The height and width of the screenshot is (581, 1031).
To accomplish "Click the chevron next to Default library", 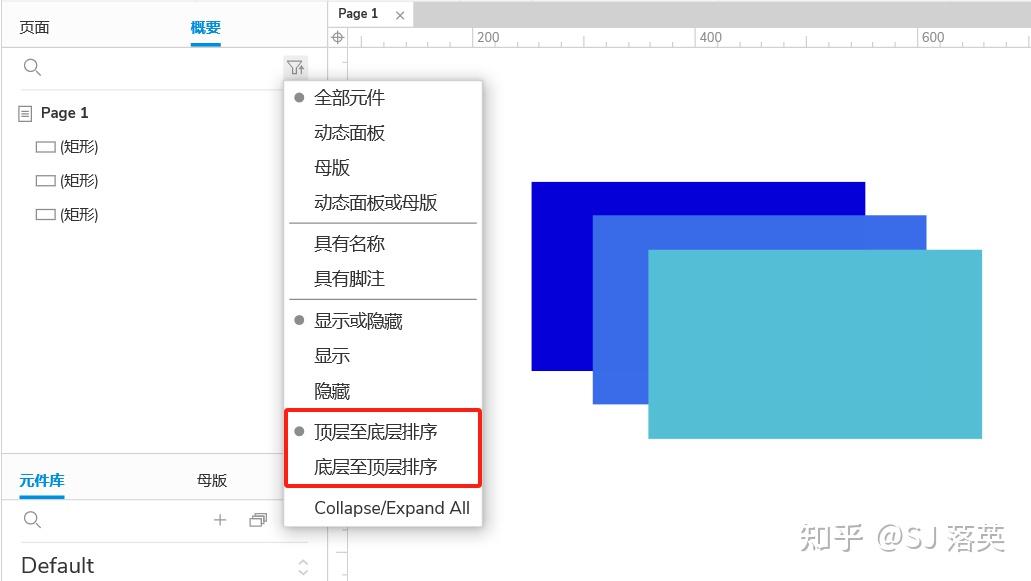I will pyautogui.click(x=302, y=565).
